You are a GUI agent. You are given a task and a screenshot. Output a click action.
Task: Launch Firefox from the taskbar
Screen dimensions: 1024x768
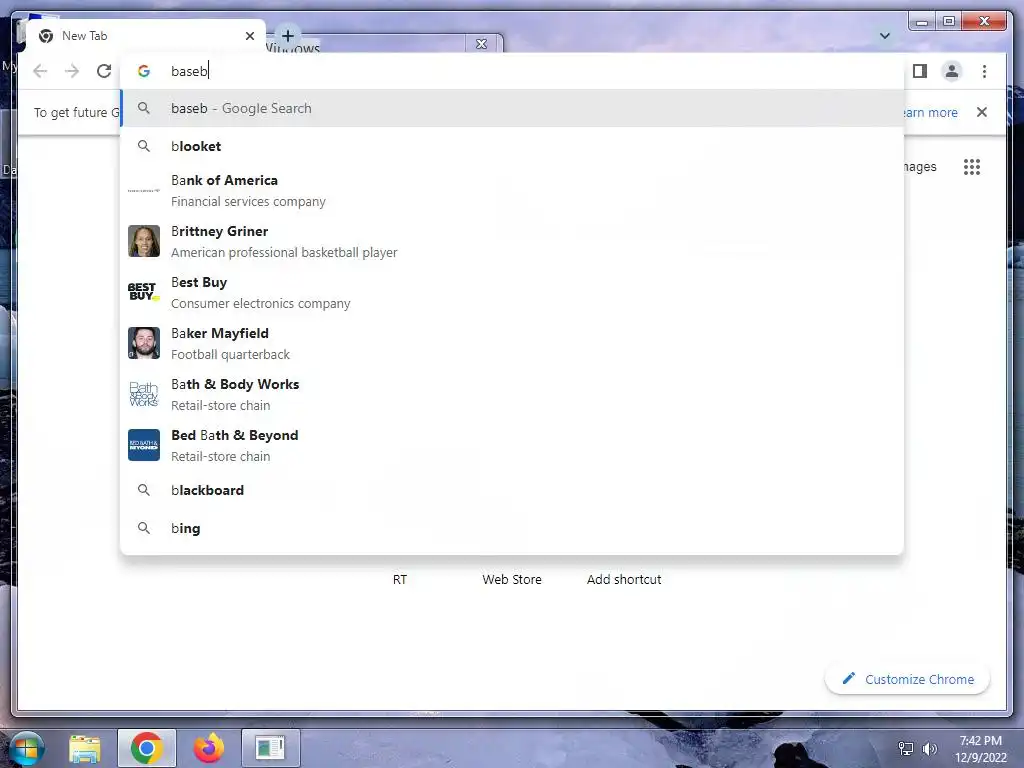(x=209, y=748)
